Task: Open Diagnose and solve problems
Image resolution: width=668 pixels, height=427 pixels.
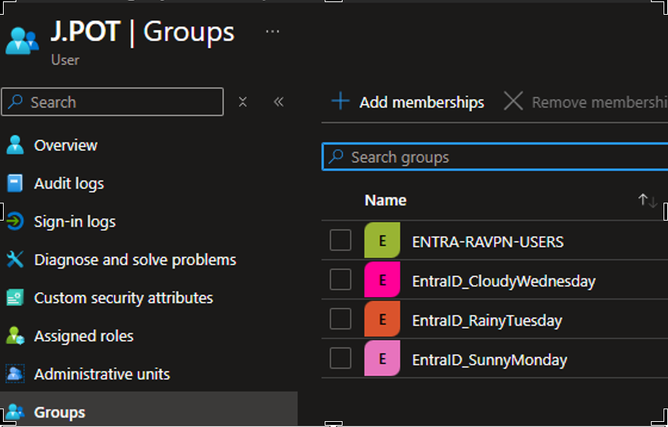Action: pos(135,260)
